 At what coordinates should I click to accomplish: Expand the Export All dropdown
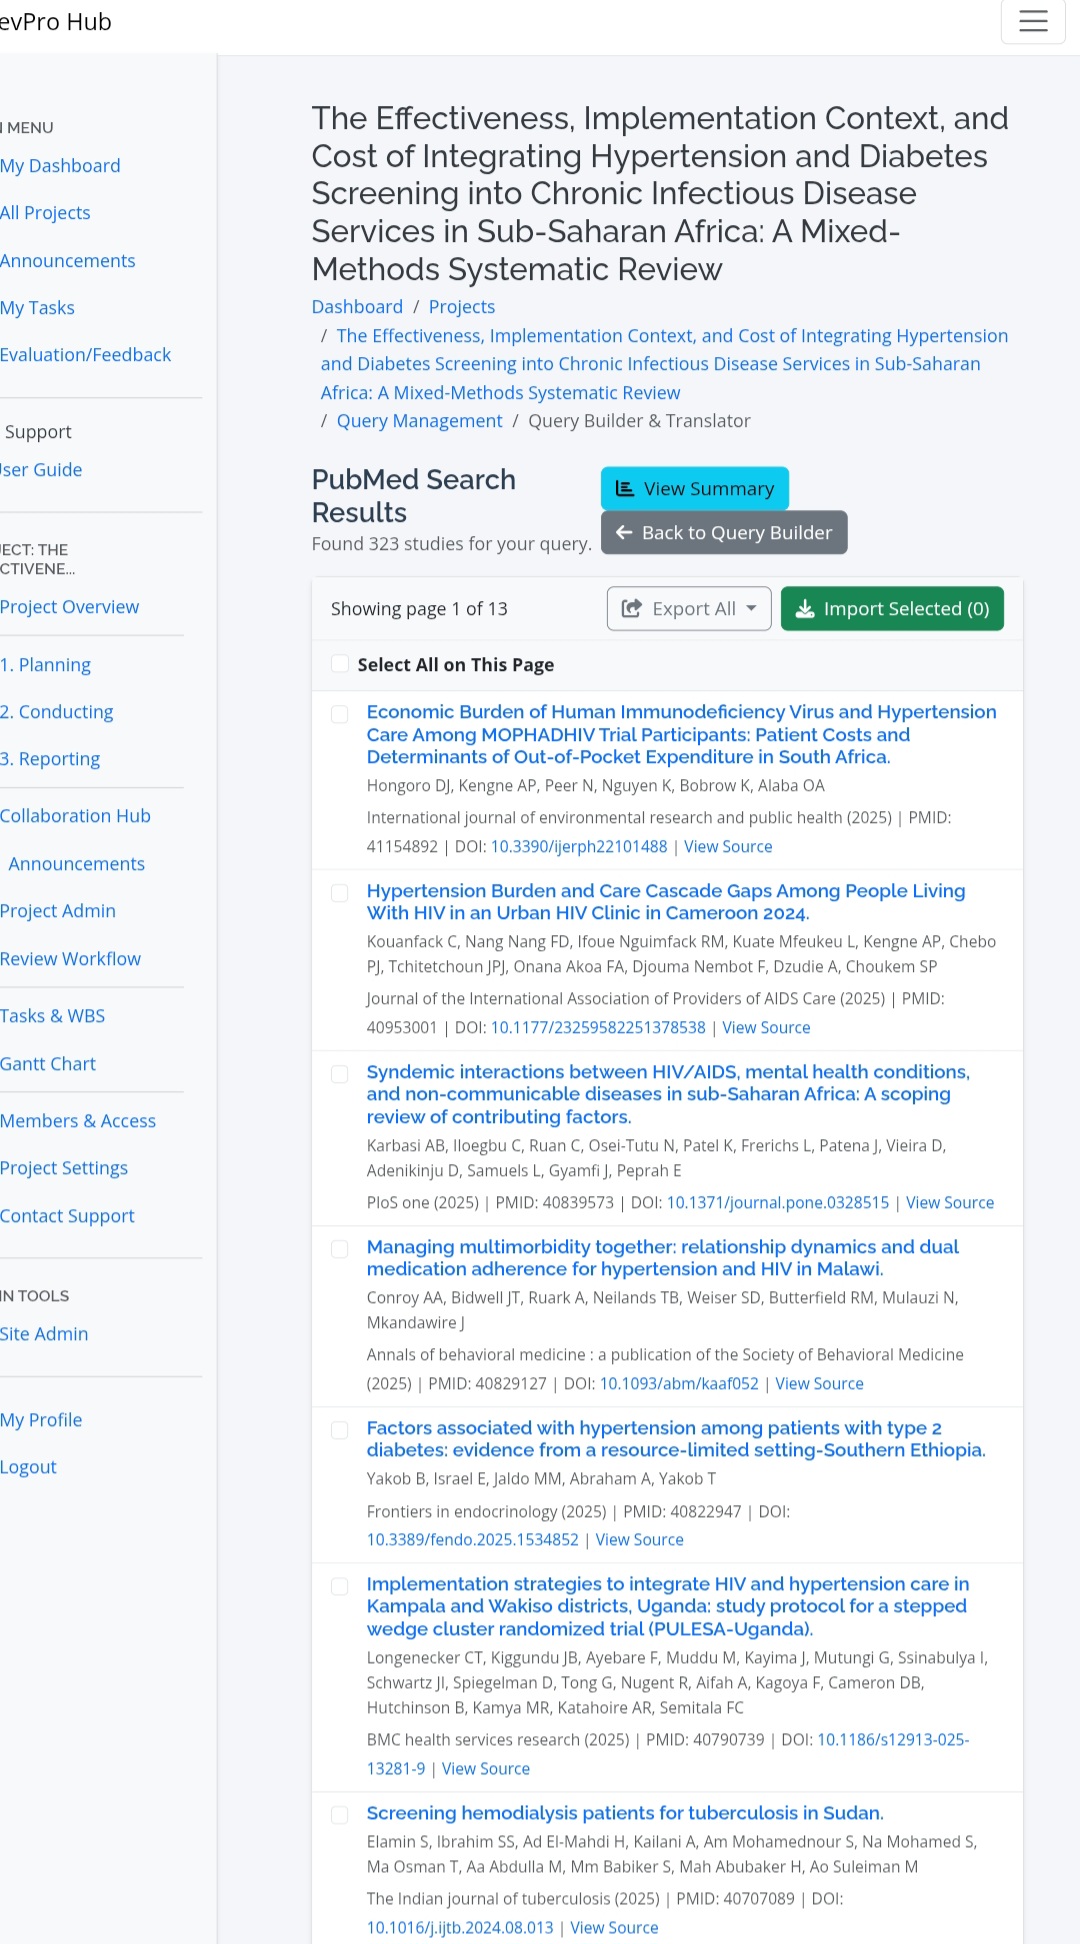751,609
